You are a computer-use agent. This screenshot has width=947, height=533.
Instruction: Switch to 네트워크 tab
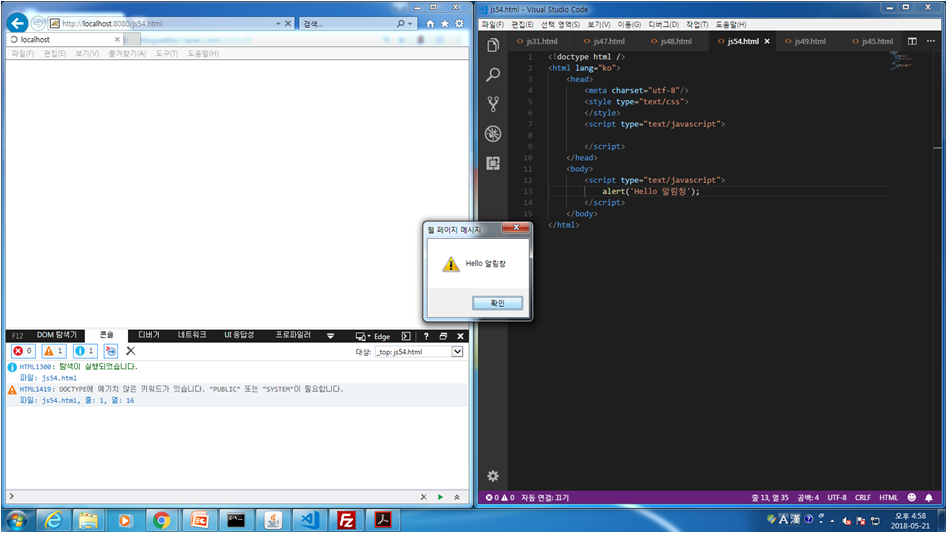tap(191, 335)
